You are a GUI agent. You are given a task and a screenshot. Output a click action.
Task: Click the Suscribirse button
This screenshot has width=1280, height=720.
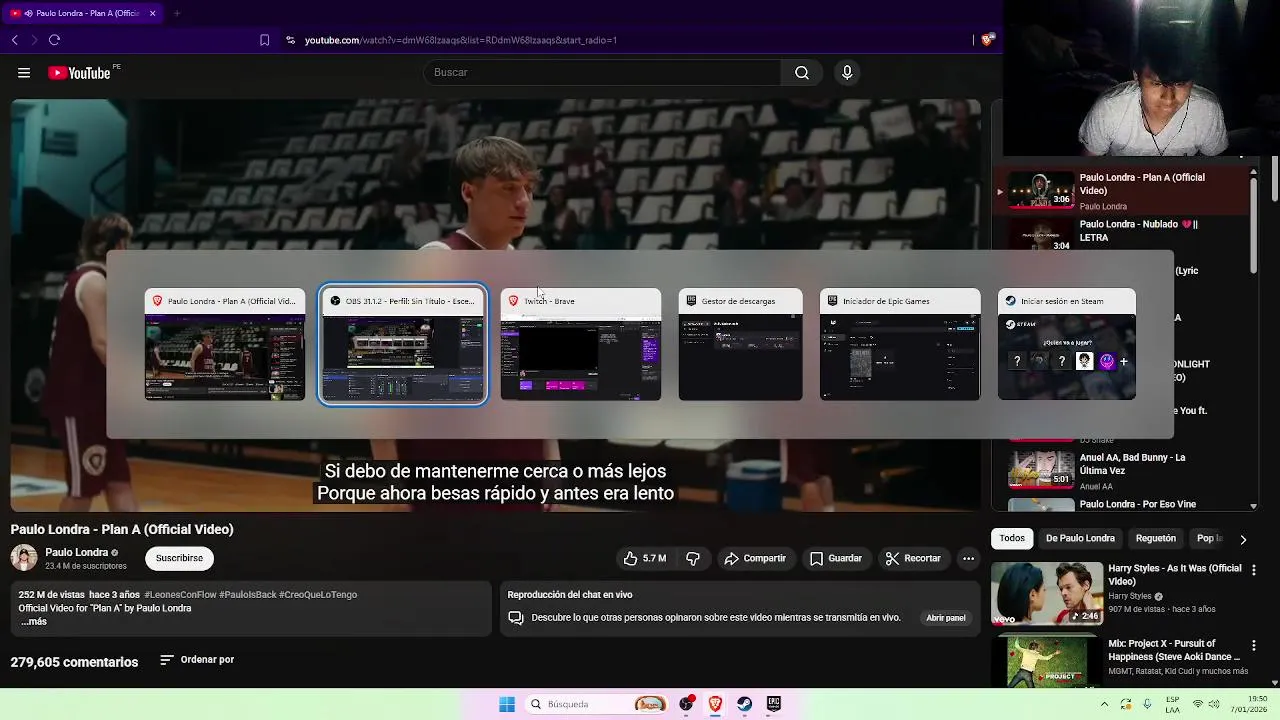tap(179, 558)
